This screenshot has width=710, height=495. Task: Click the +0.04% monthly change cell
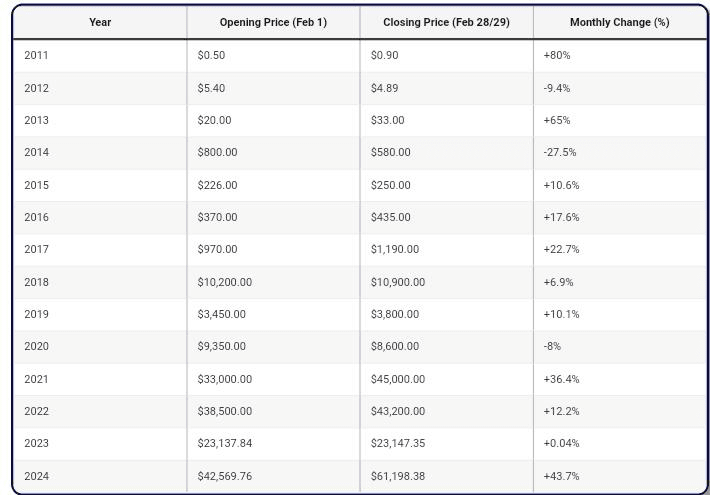click(x=561, y=443)
